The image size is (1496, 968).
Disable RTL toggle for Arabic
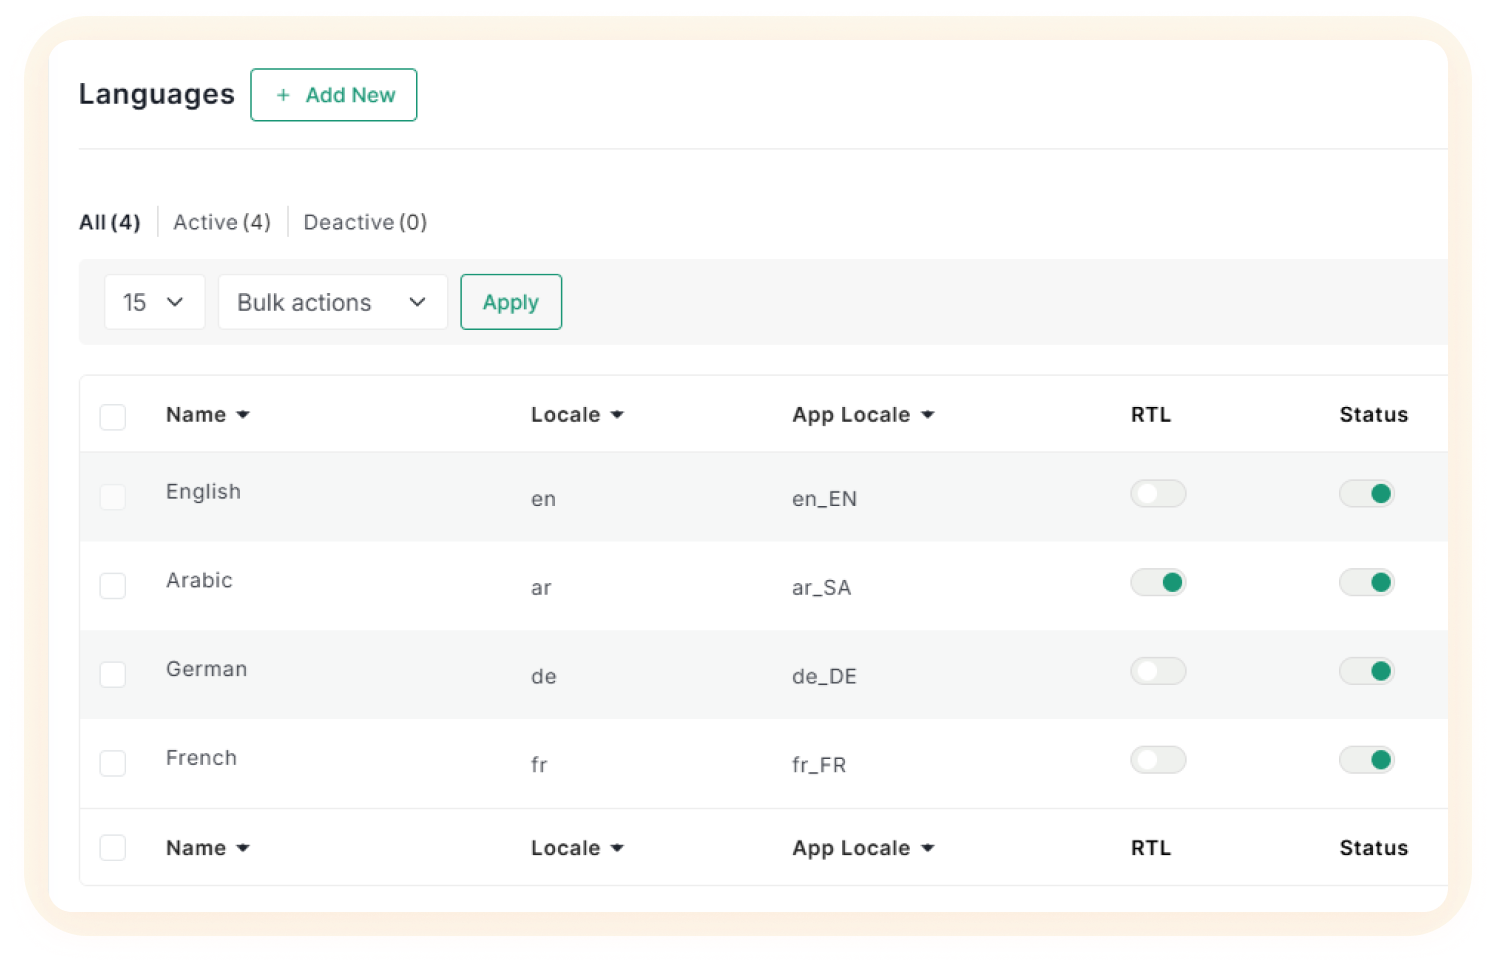click(1158, 582)
